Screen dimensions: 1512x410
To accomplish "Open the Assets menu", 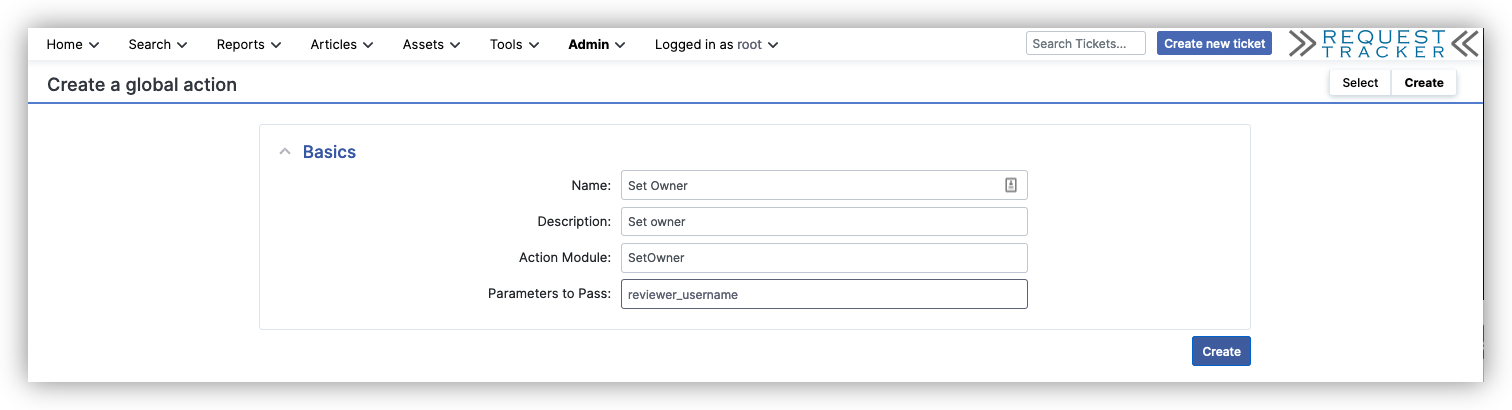I will (x=431, y=44).
